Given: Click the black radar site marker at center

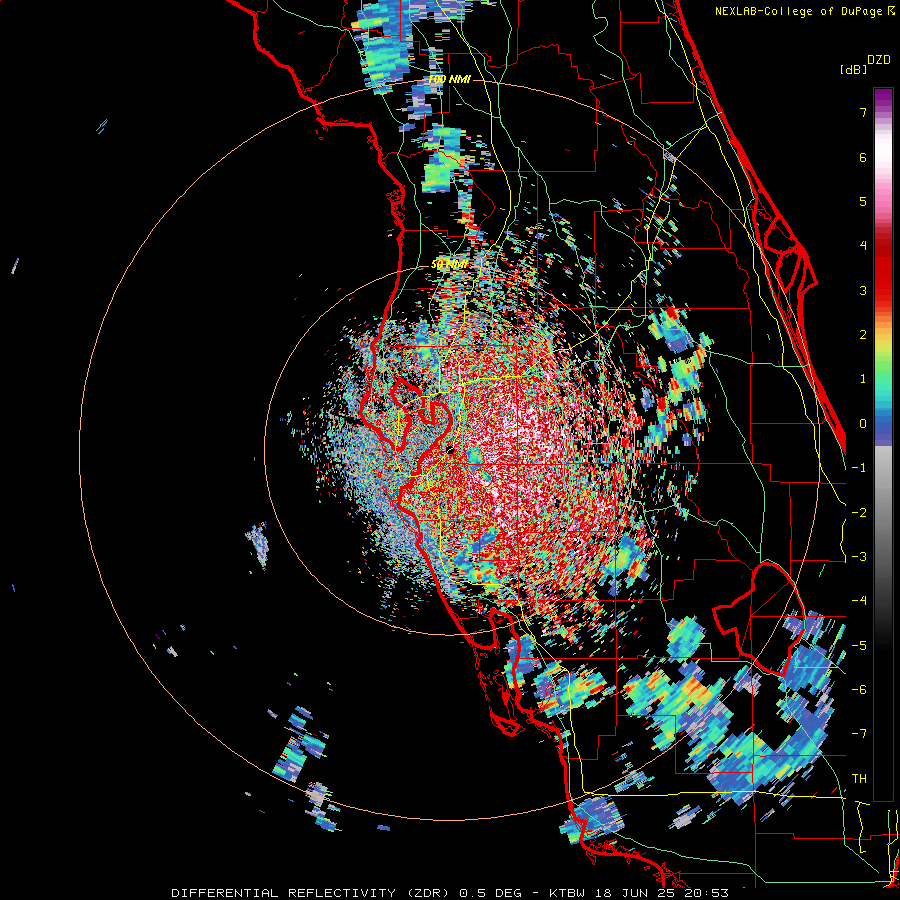Looking at the screenshot, I should pyautogui.click(x=450, y=450).
